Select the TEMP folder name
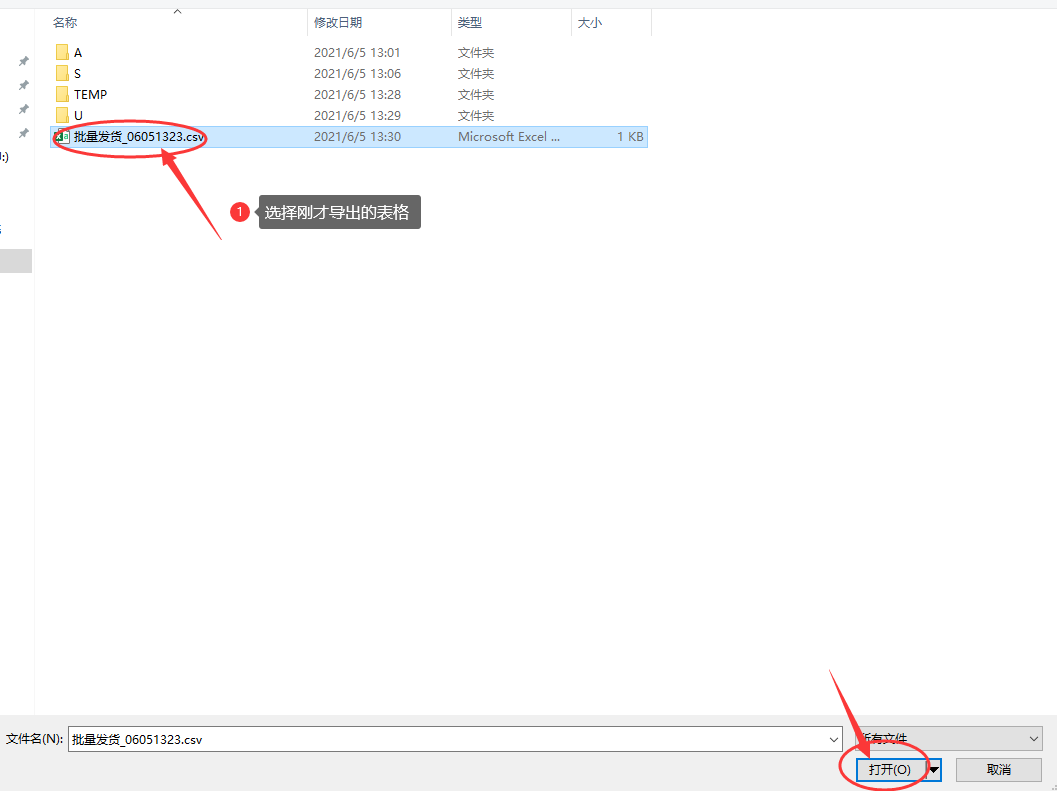The height and width of the screenshot is (791, 1057). click(x=90, y=94)
